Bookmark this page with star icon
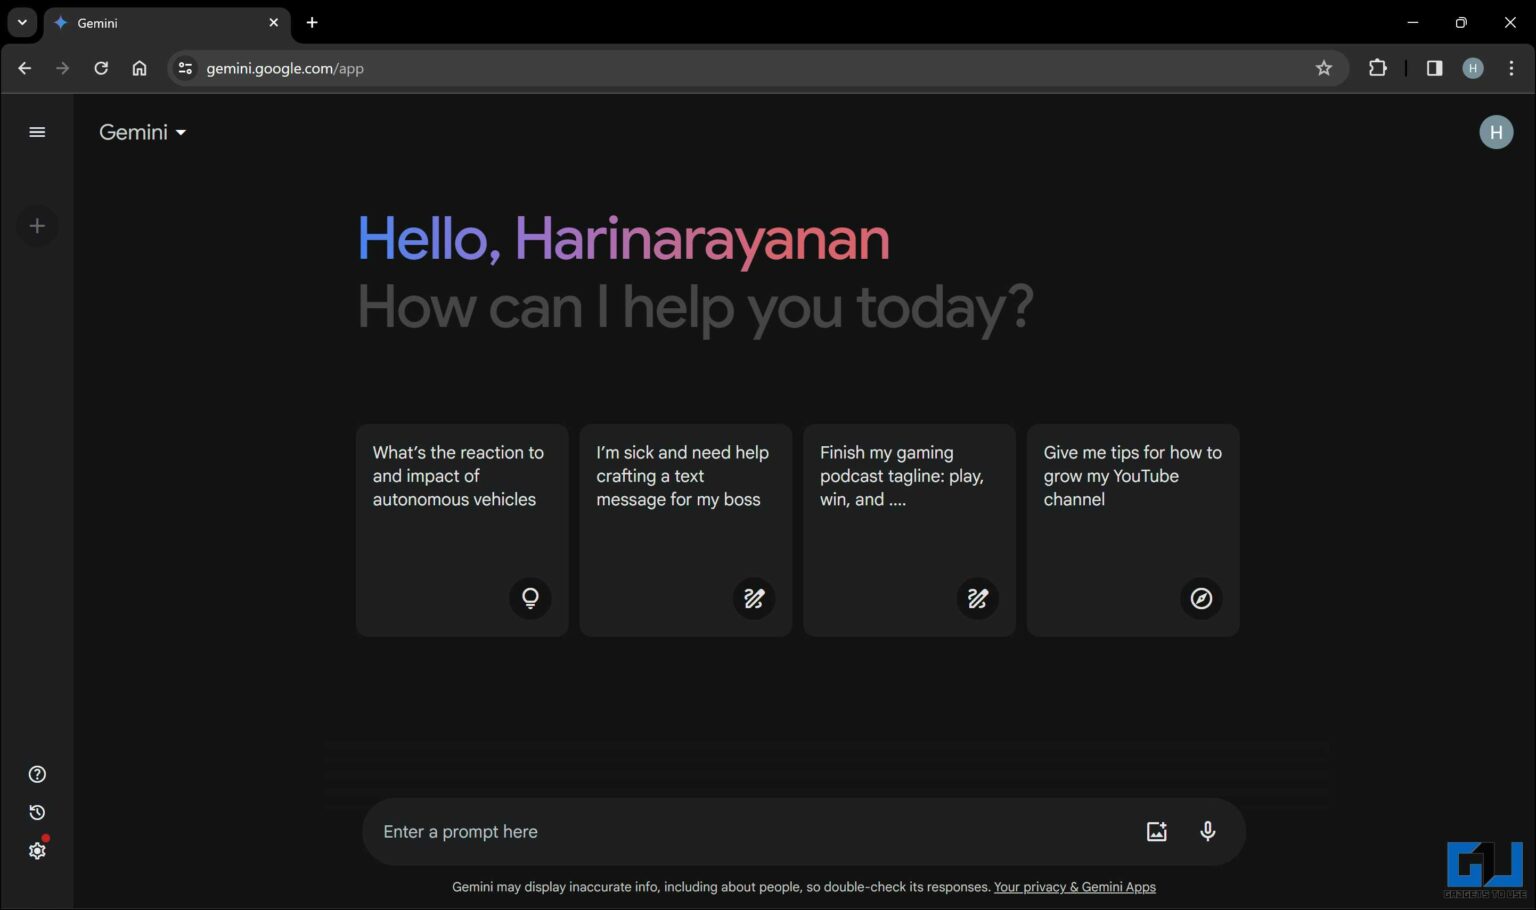This screenshot has height=910, width=1536. tap(1323, 68)
